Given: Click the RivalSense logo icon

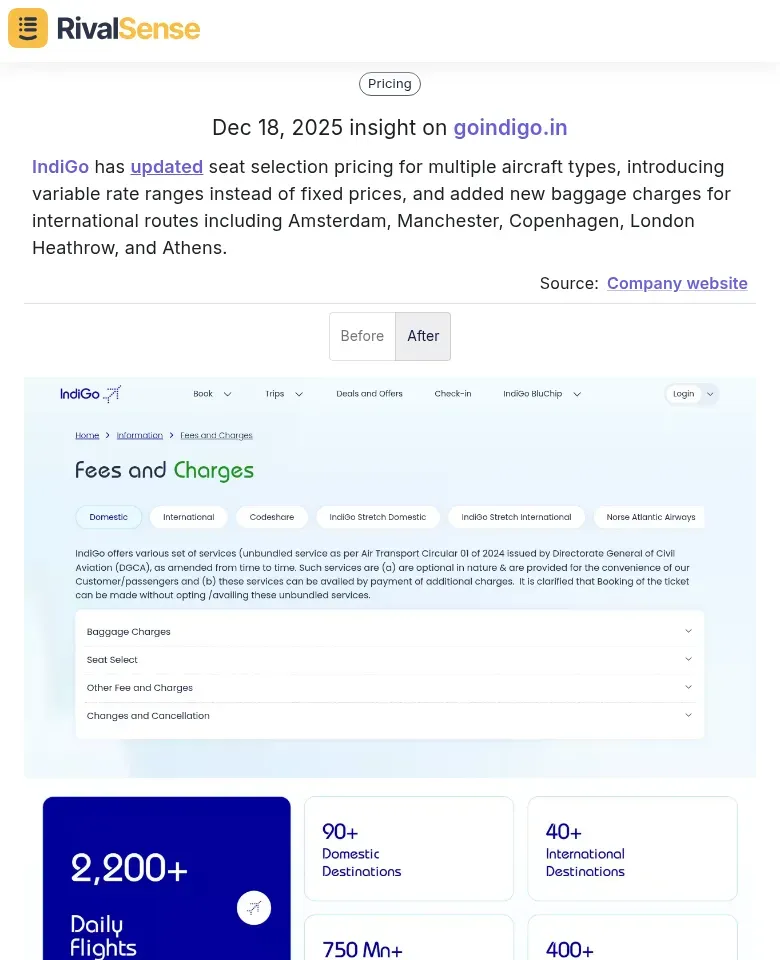Looking at the screenshot, I should tap(27, 28).
